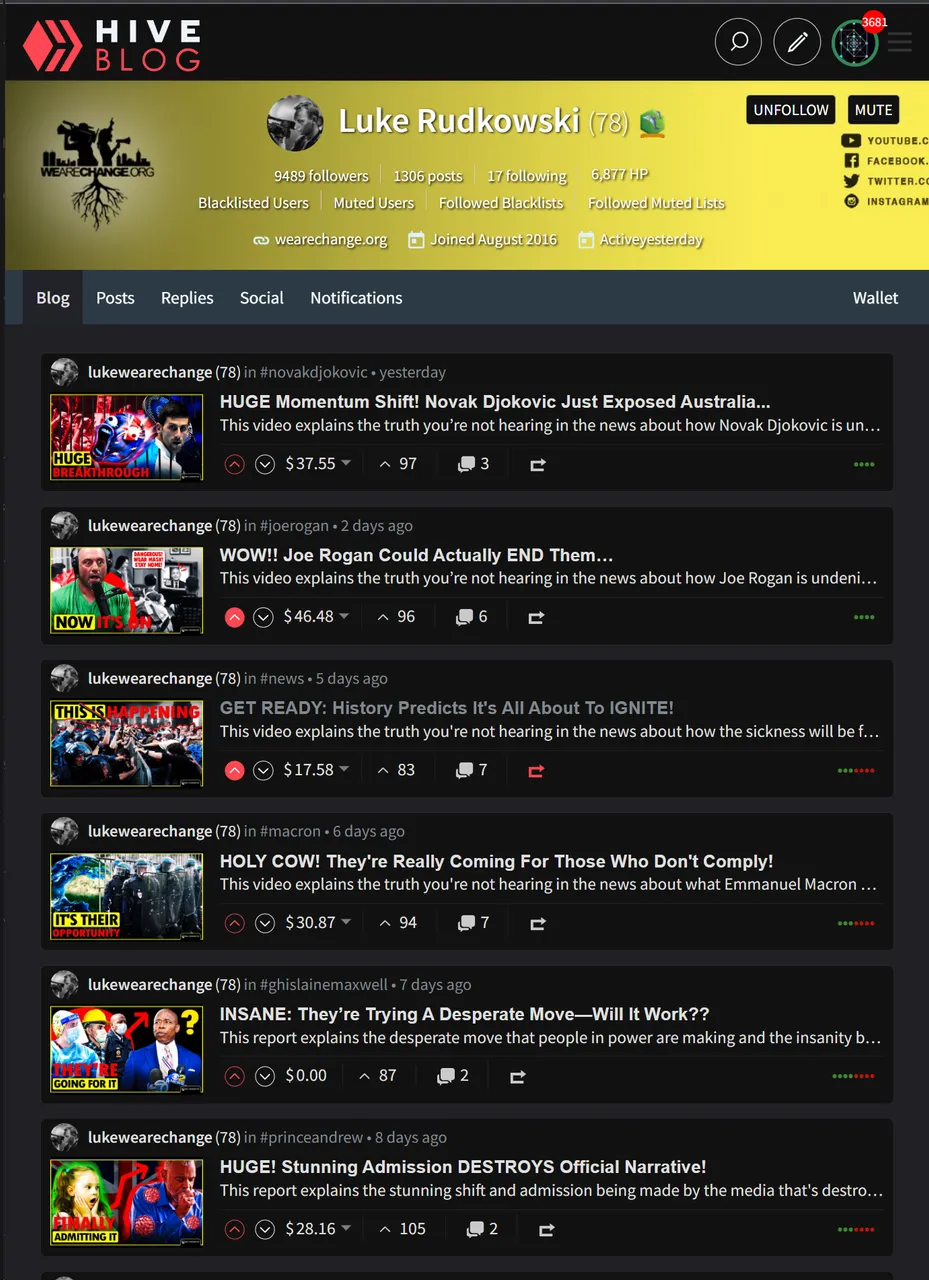Downvote the Novak Djokovic post

click(264, 464)
